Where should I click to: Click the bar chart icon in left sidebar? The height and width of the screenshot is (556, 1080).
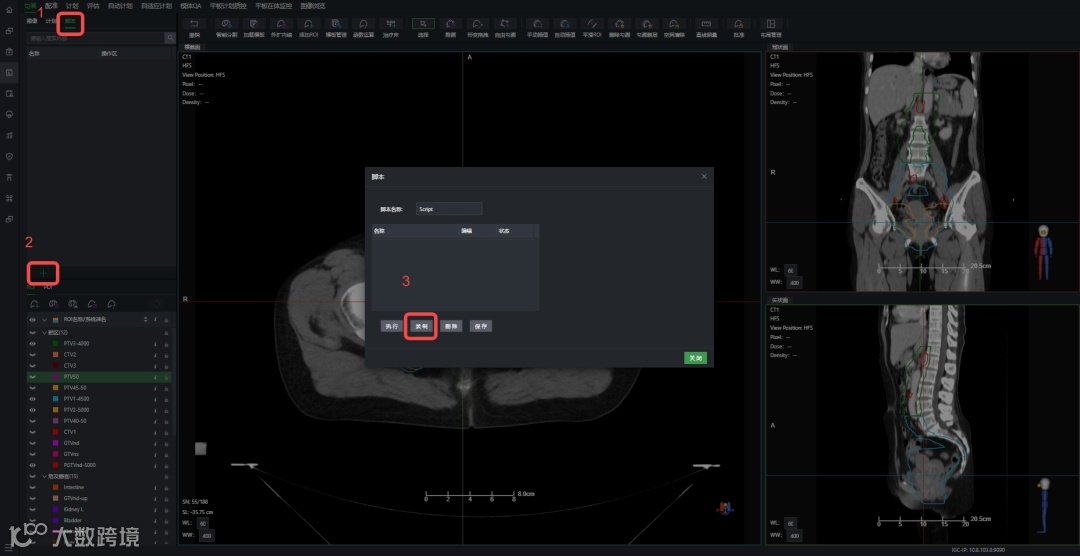[x=9, y=135]
